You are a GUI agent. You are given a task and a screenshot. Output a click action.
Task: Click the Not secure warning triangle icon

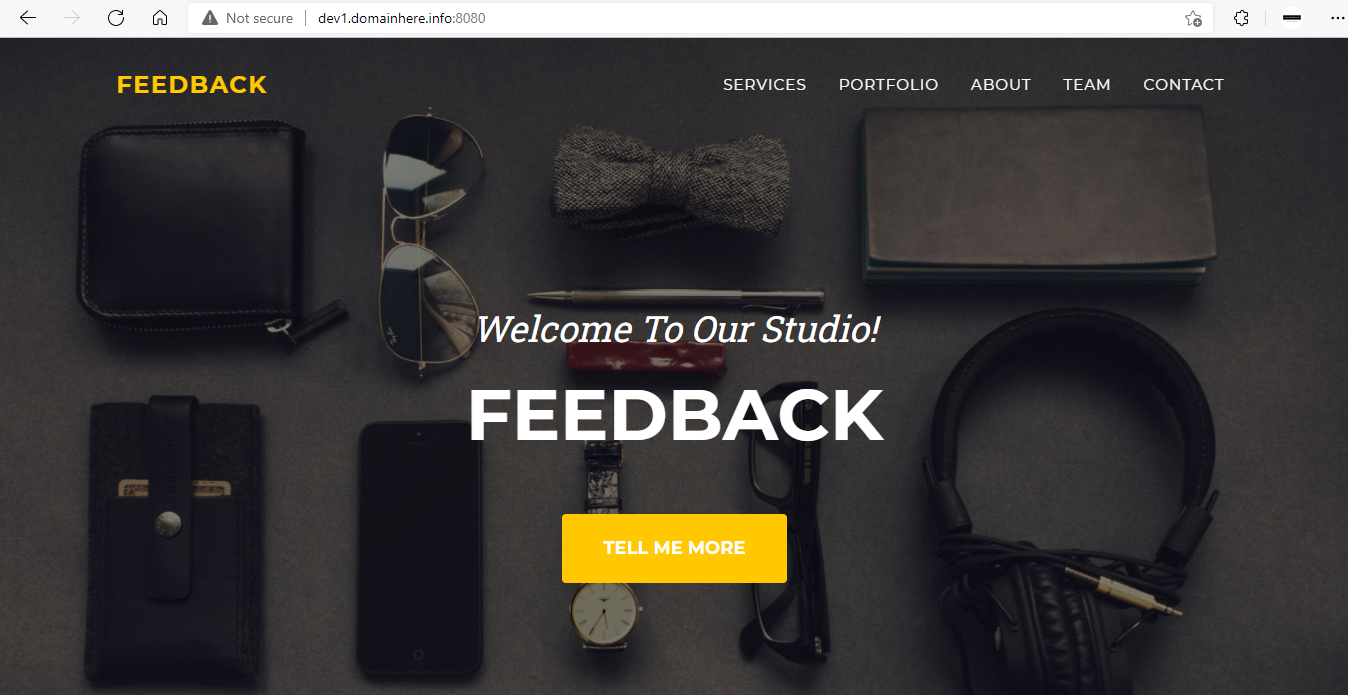[210, 18]
